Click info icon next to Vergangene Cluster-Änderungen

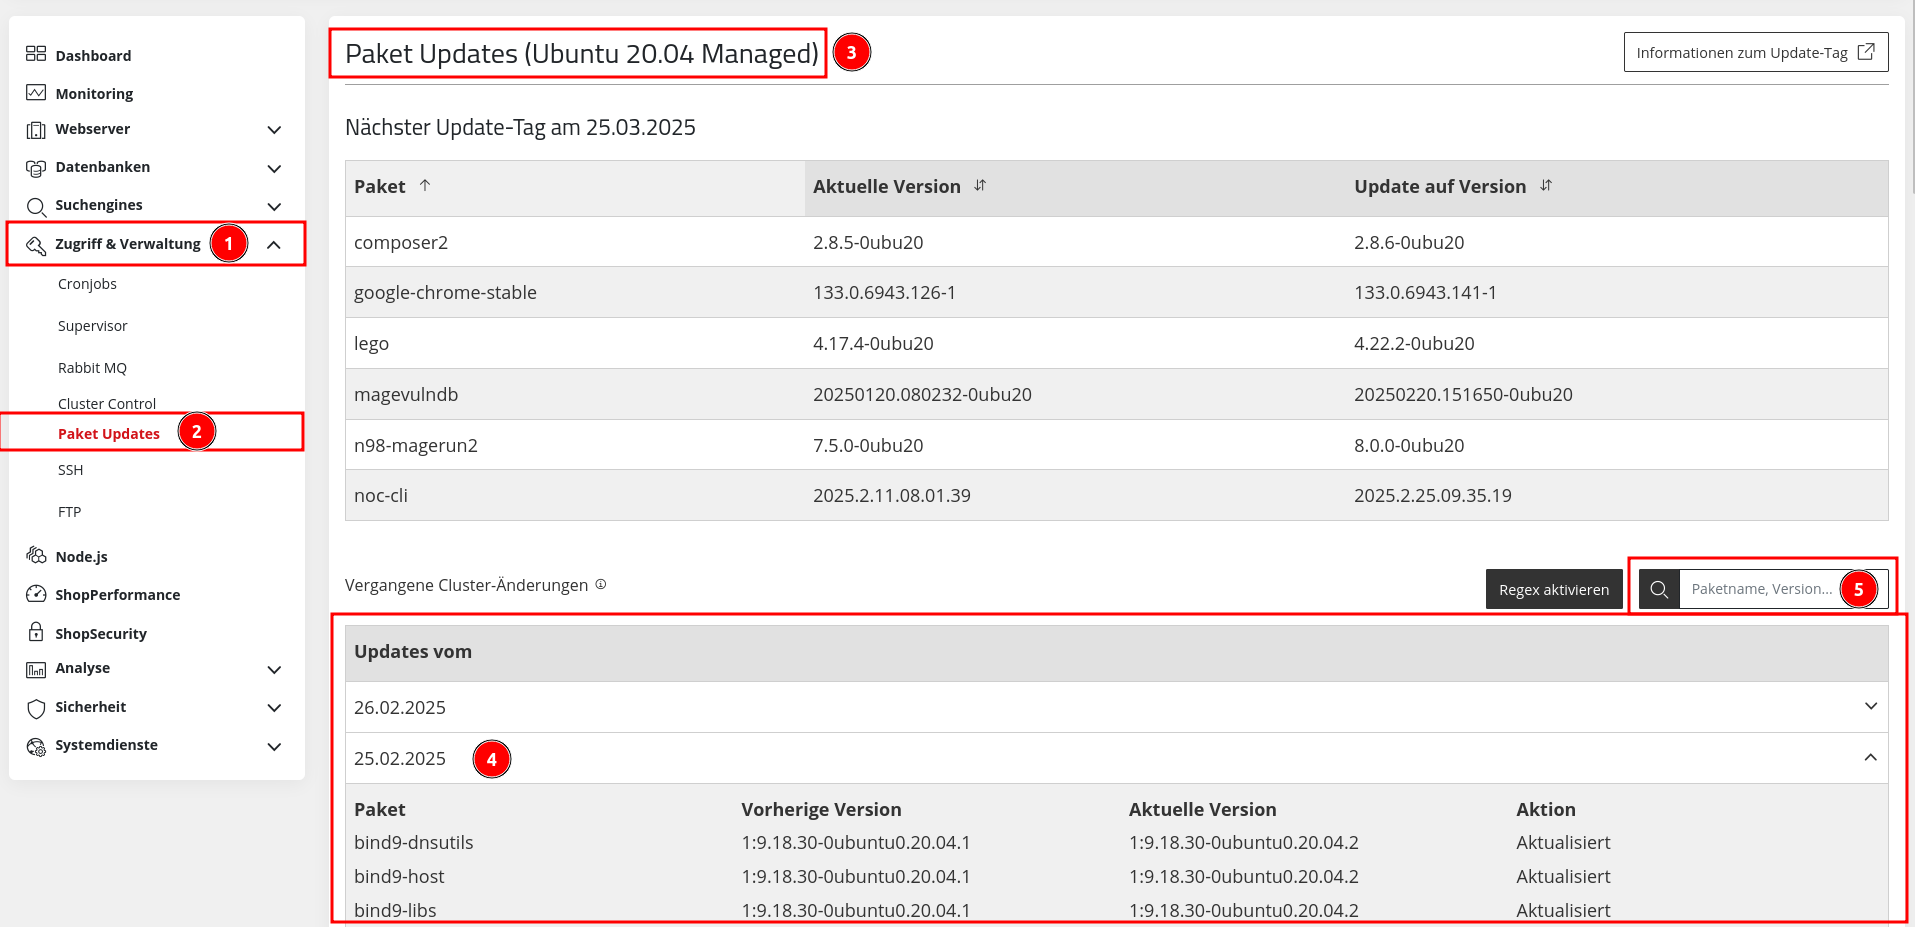pyautogui.click(x=601, y=584)
